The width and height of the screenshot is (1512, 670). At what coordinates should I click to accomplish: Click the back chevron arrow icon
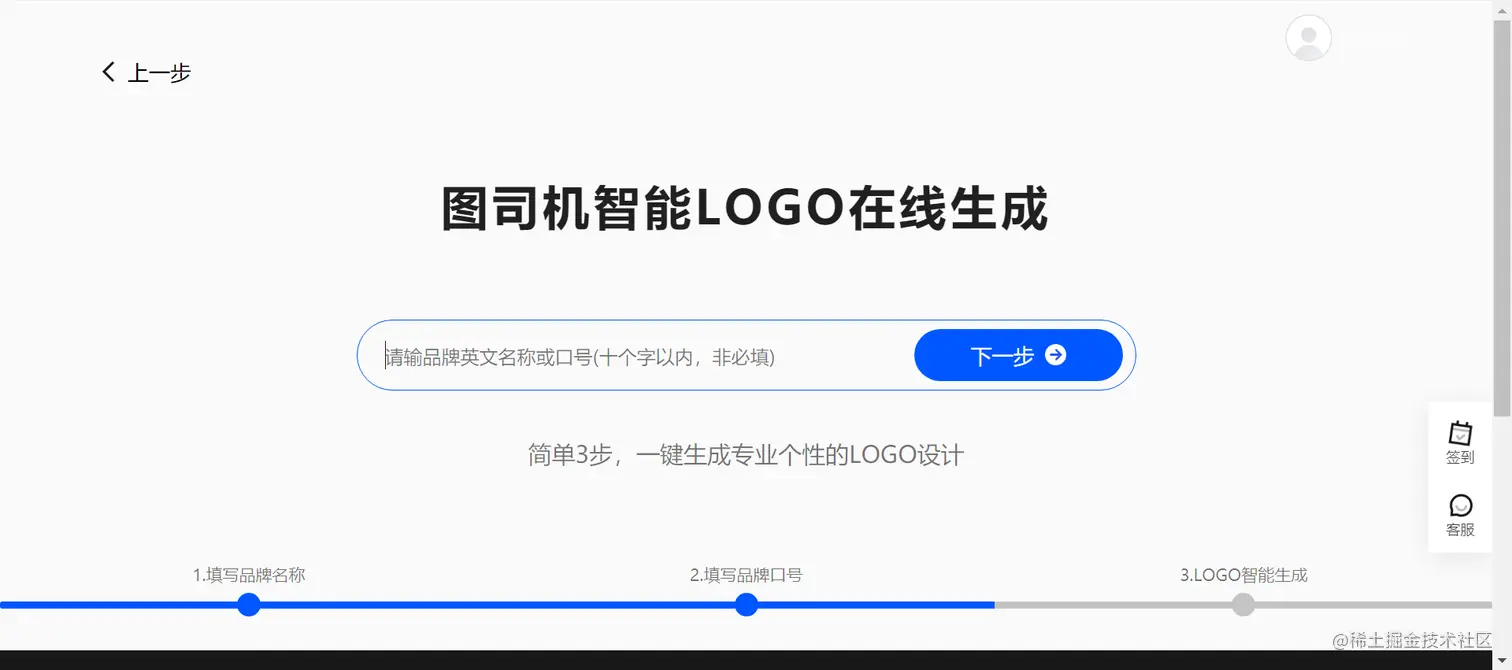tap(108, 72)
